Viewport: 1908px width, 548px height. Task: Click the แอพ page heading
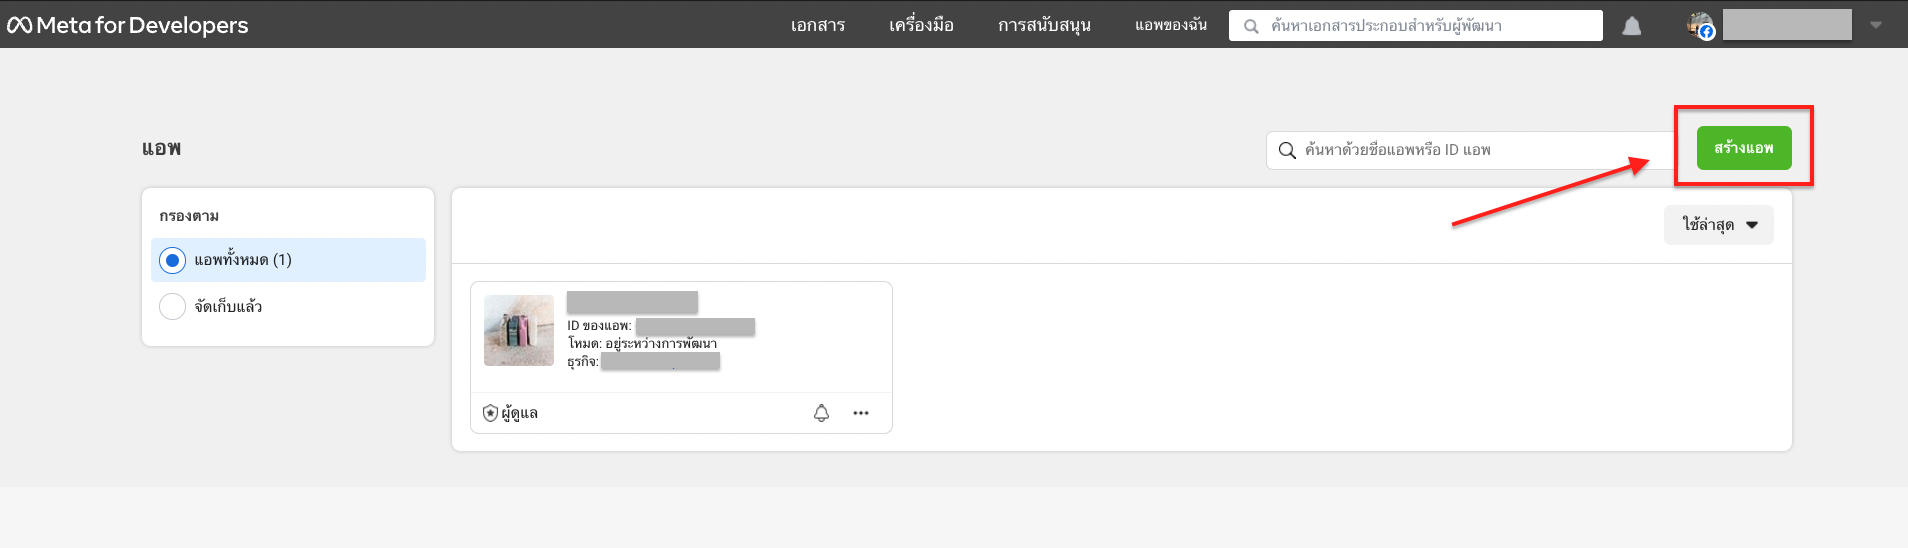coord(161,149)
